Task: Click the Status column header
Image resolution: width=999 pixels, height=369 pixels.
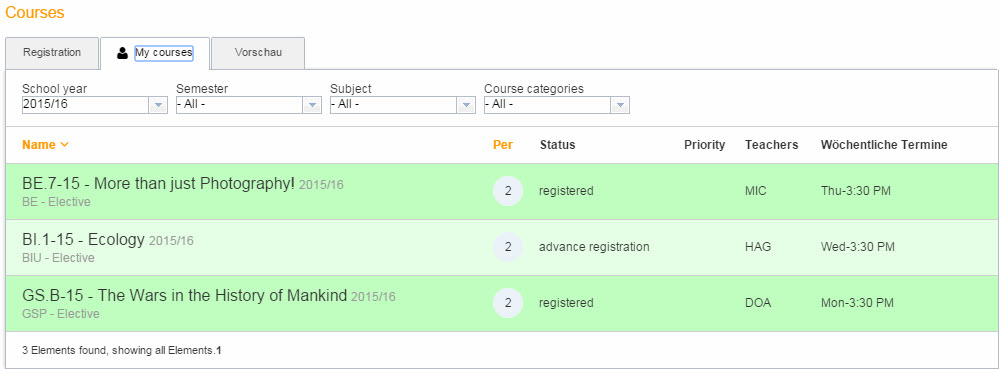Action: coord(557,145)
